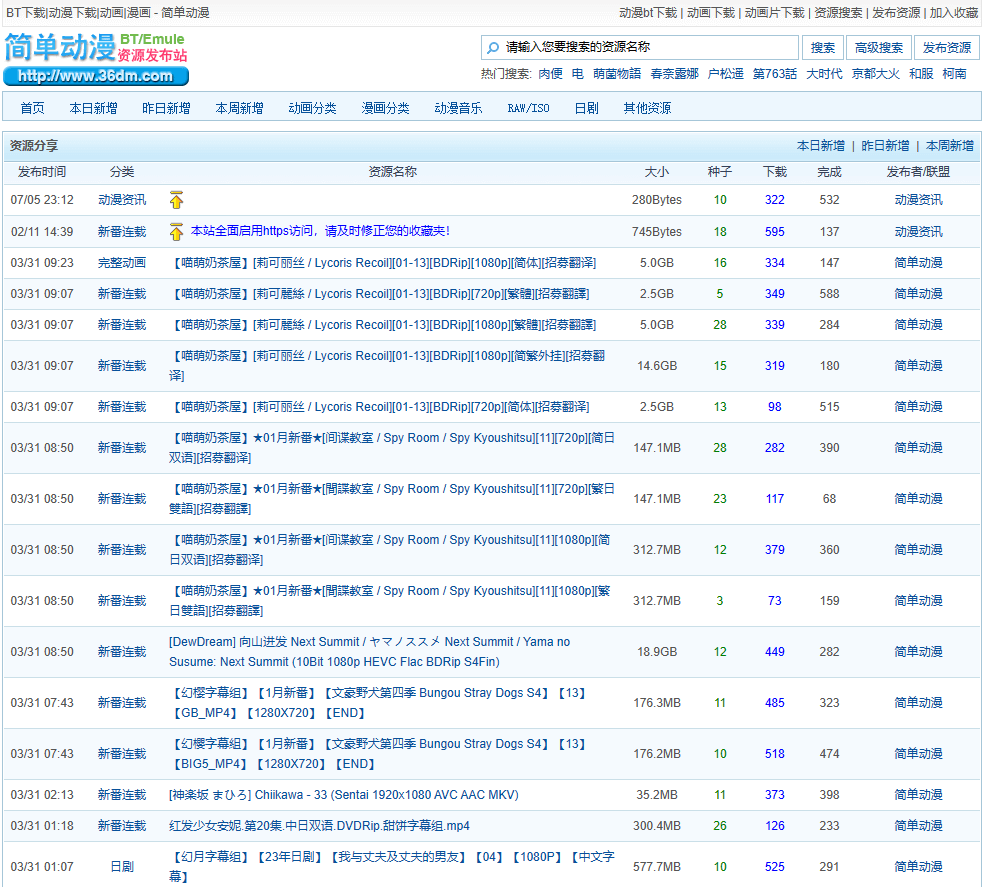Open Spy Room 720p 简日双语 link
The width and height of the screenshot is (984, 887).
point(392,448)
